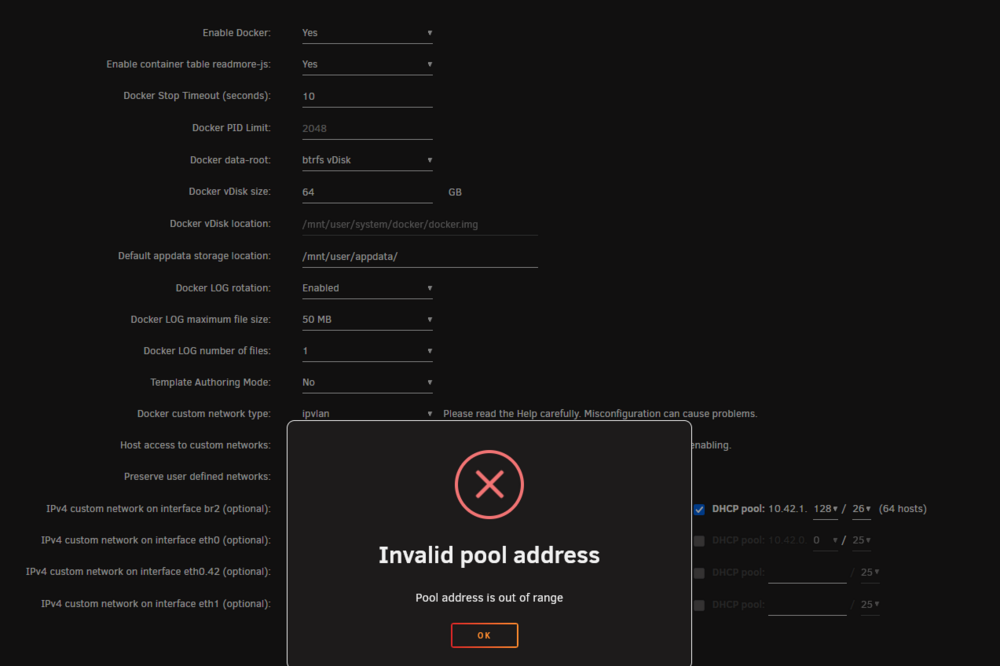
Task: Open the Docker data-root dropdown
Action: pyautogui.click(x=367, y=160)
